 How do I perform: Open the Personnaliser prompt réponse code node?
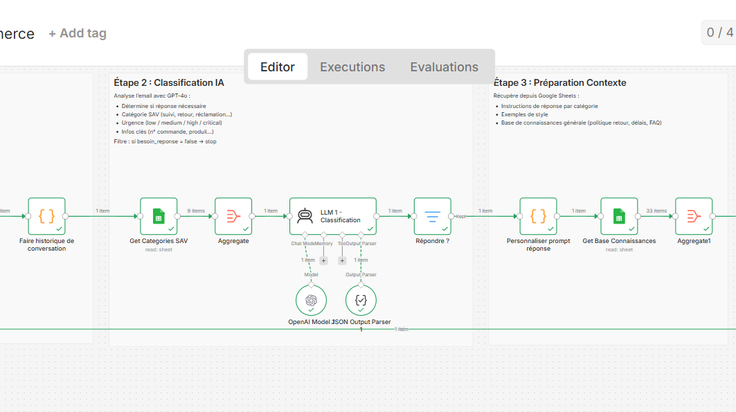538,216
